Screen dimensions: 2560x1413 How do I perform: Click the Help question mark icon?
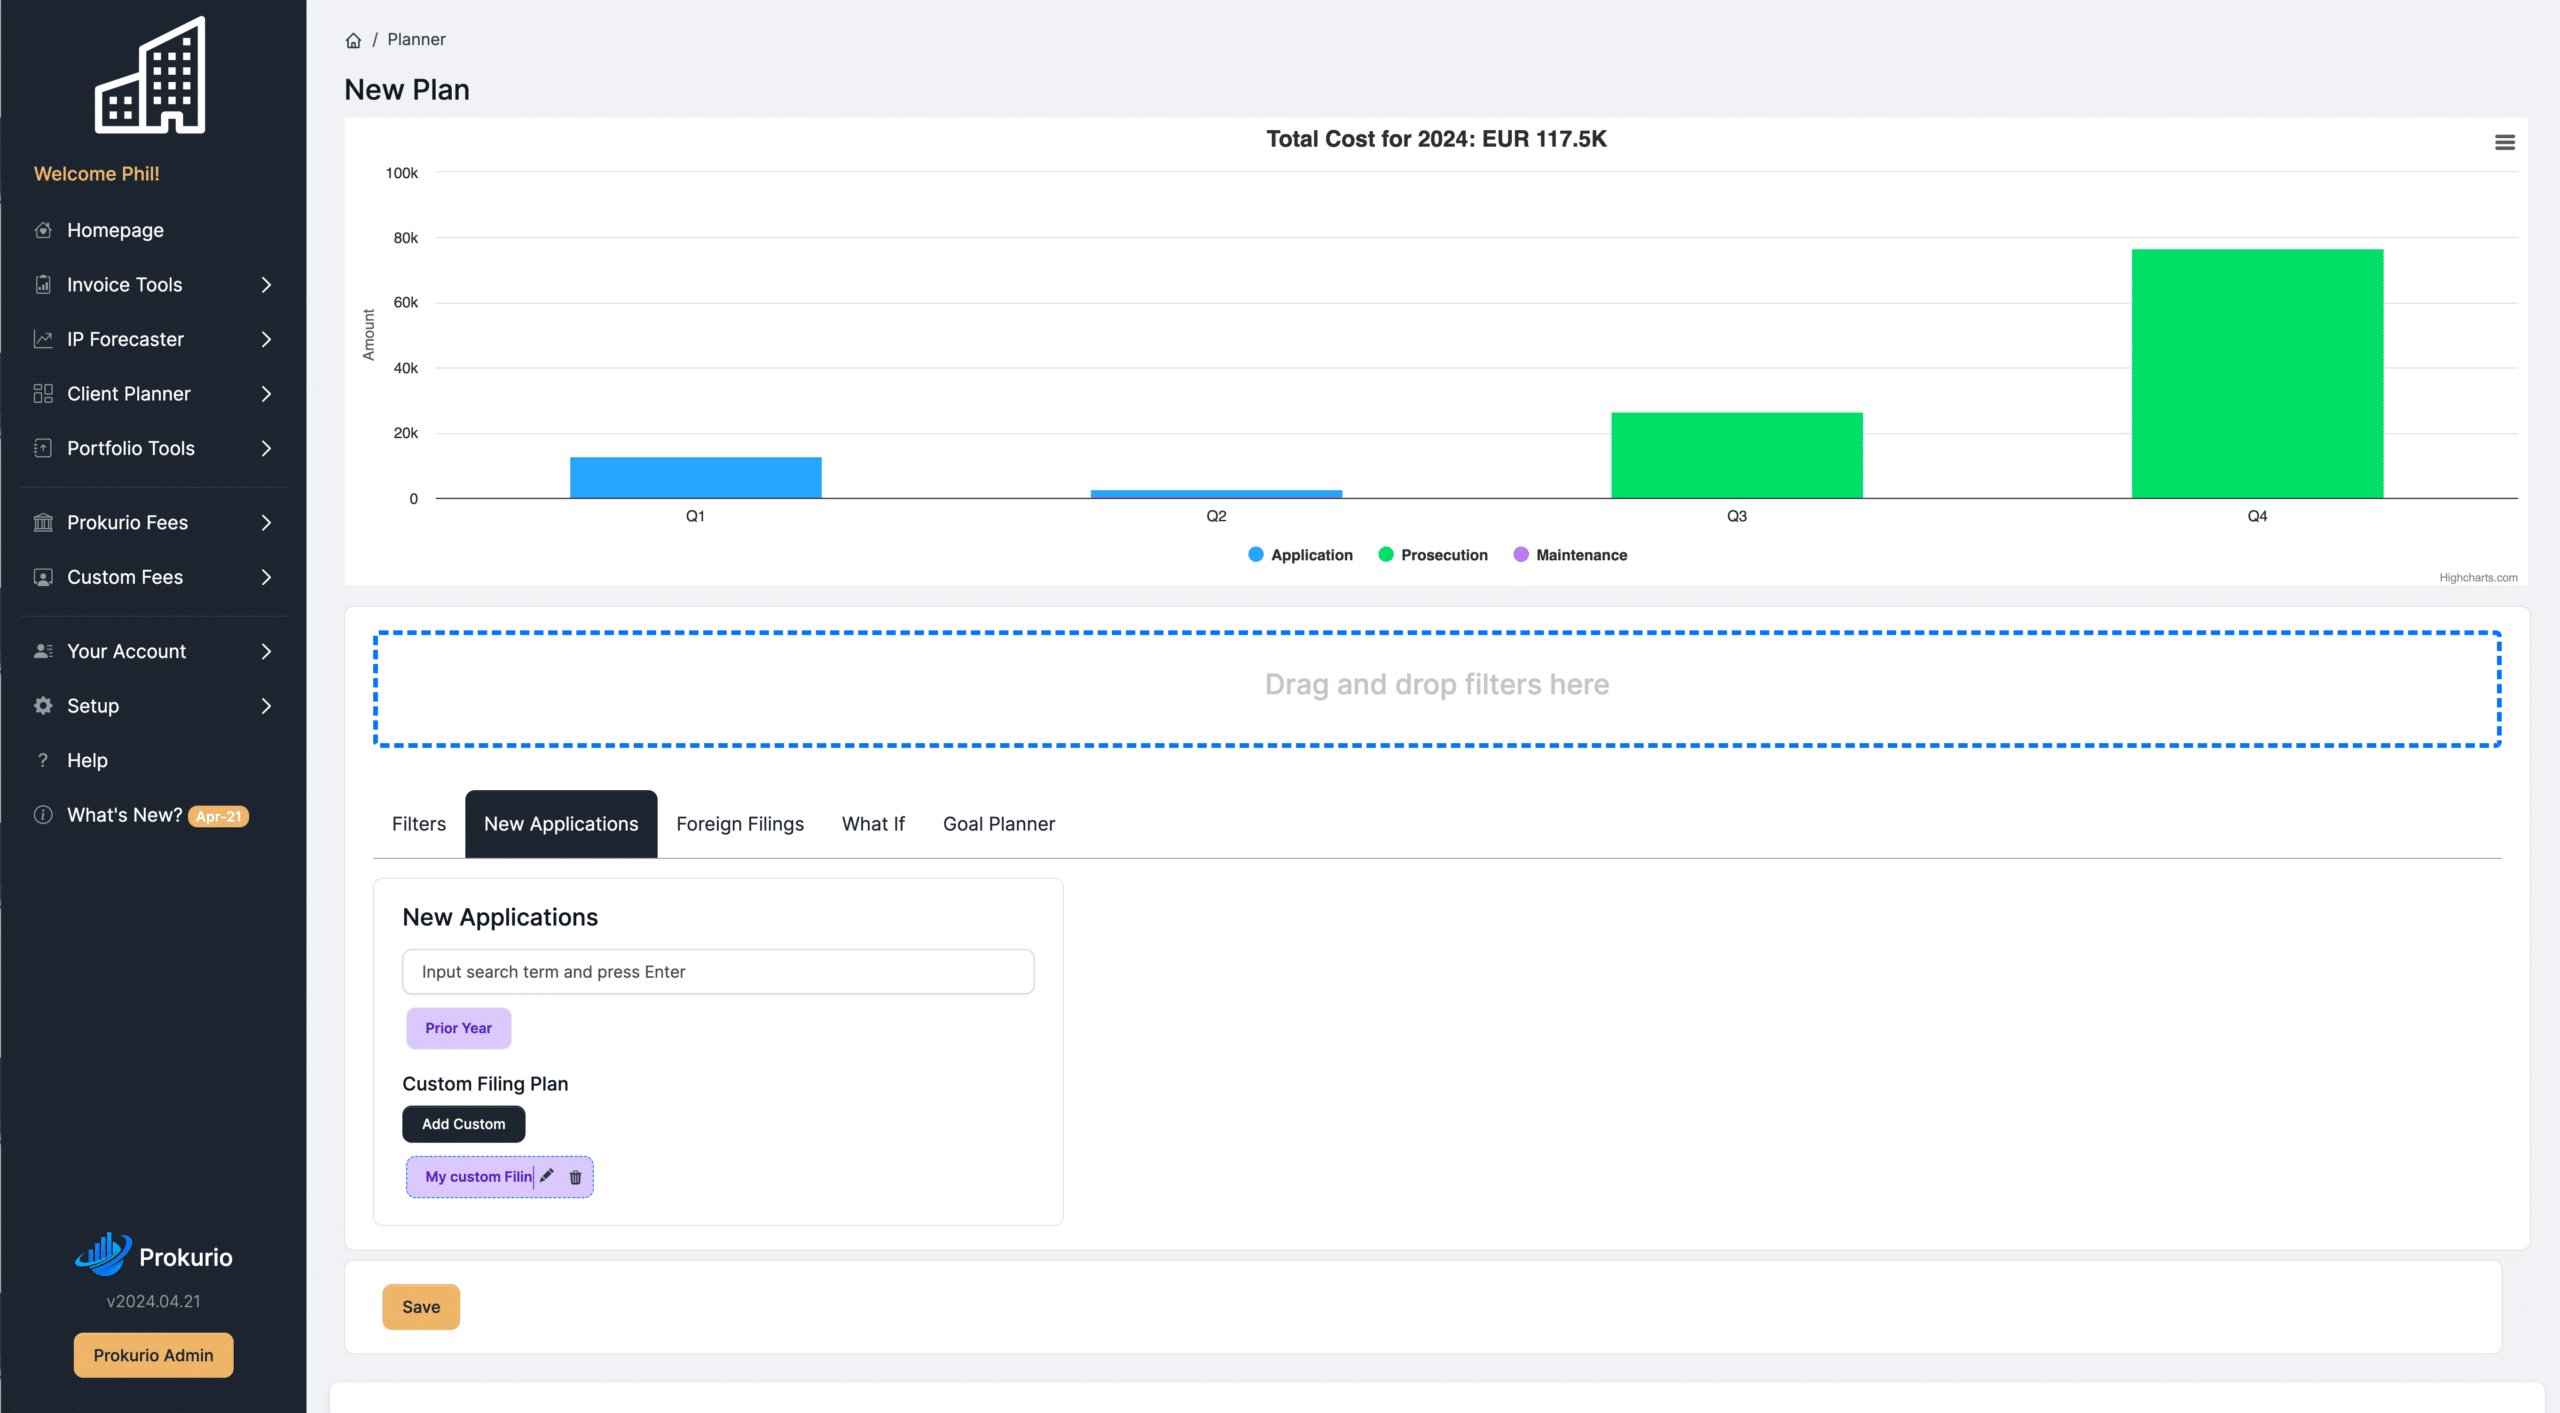tap(43, 760)
